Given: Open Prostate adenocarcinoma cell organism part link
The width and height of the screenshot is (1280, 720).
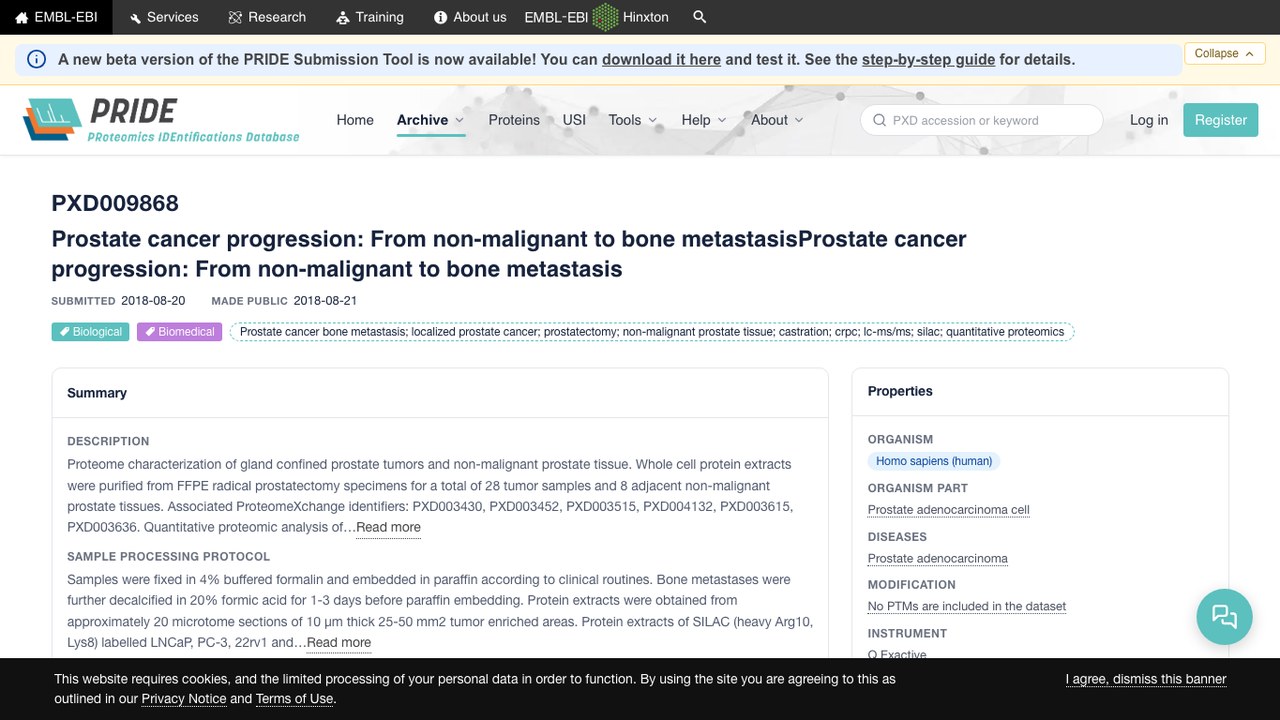Looking at the screenshot, I should 948,510.
